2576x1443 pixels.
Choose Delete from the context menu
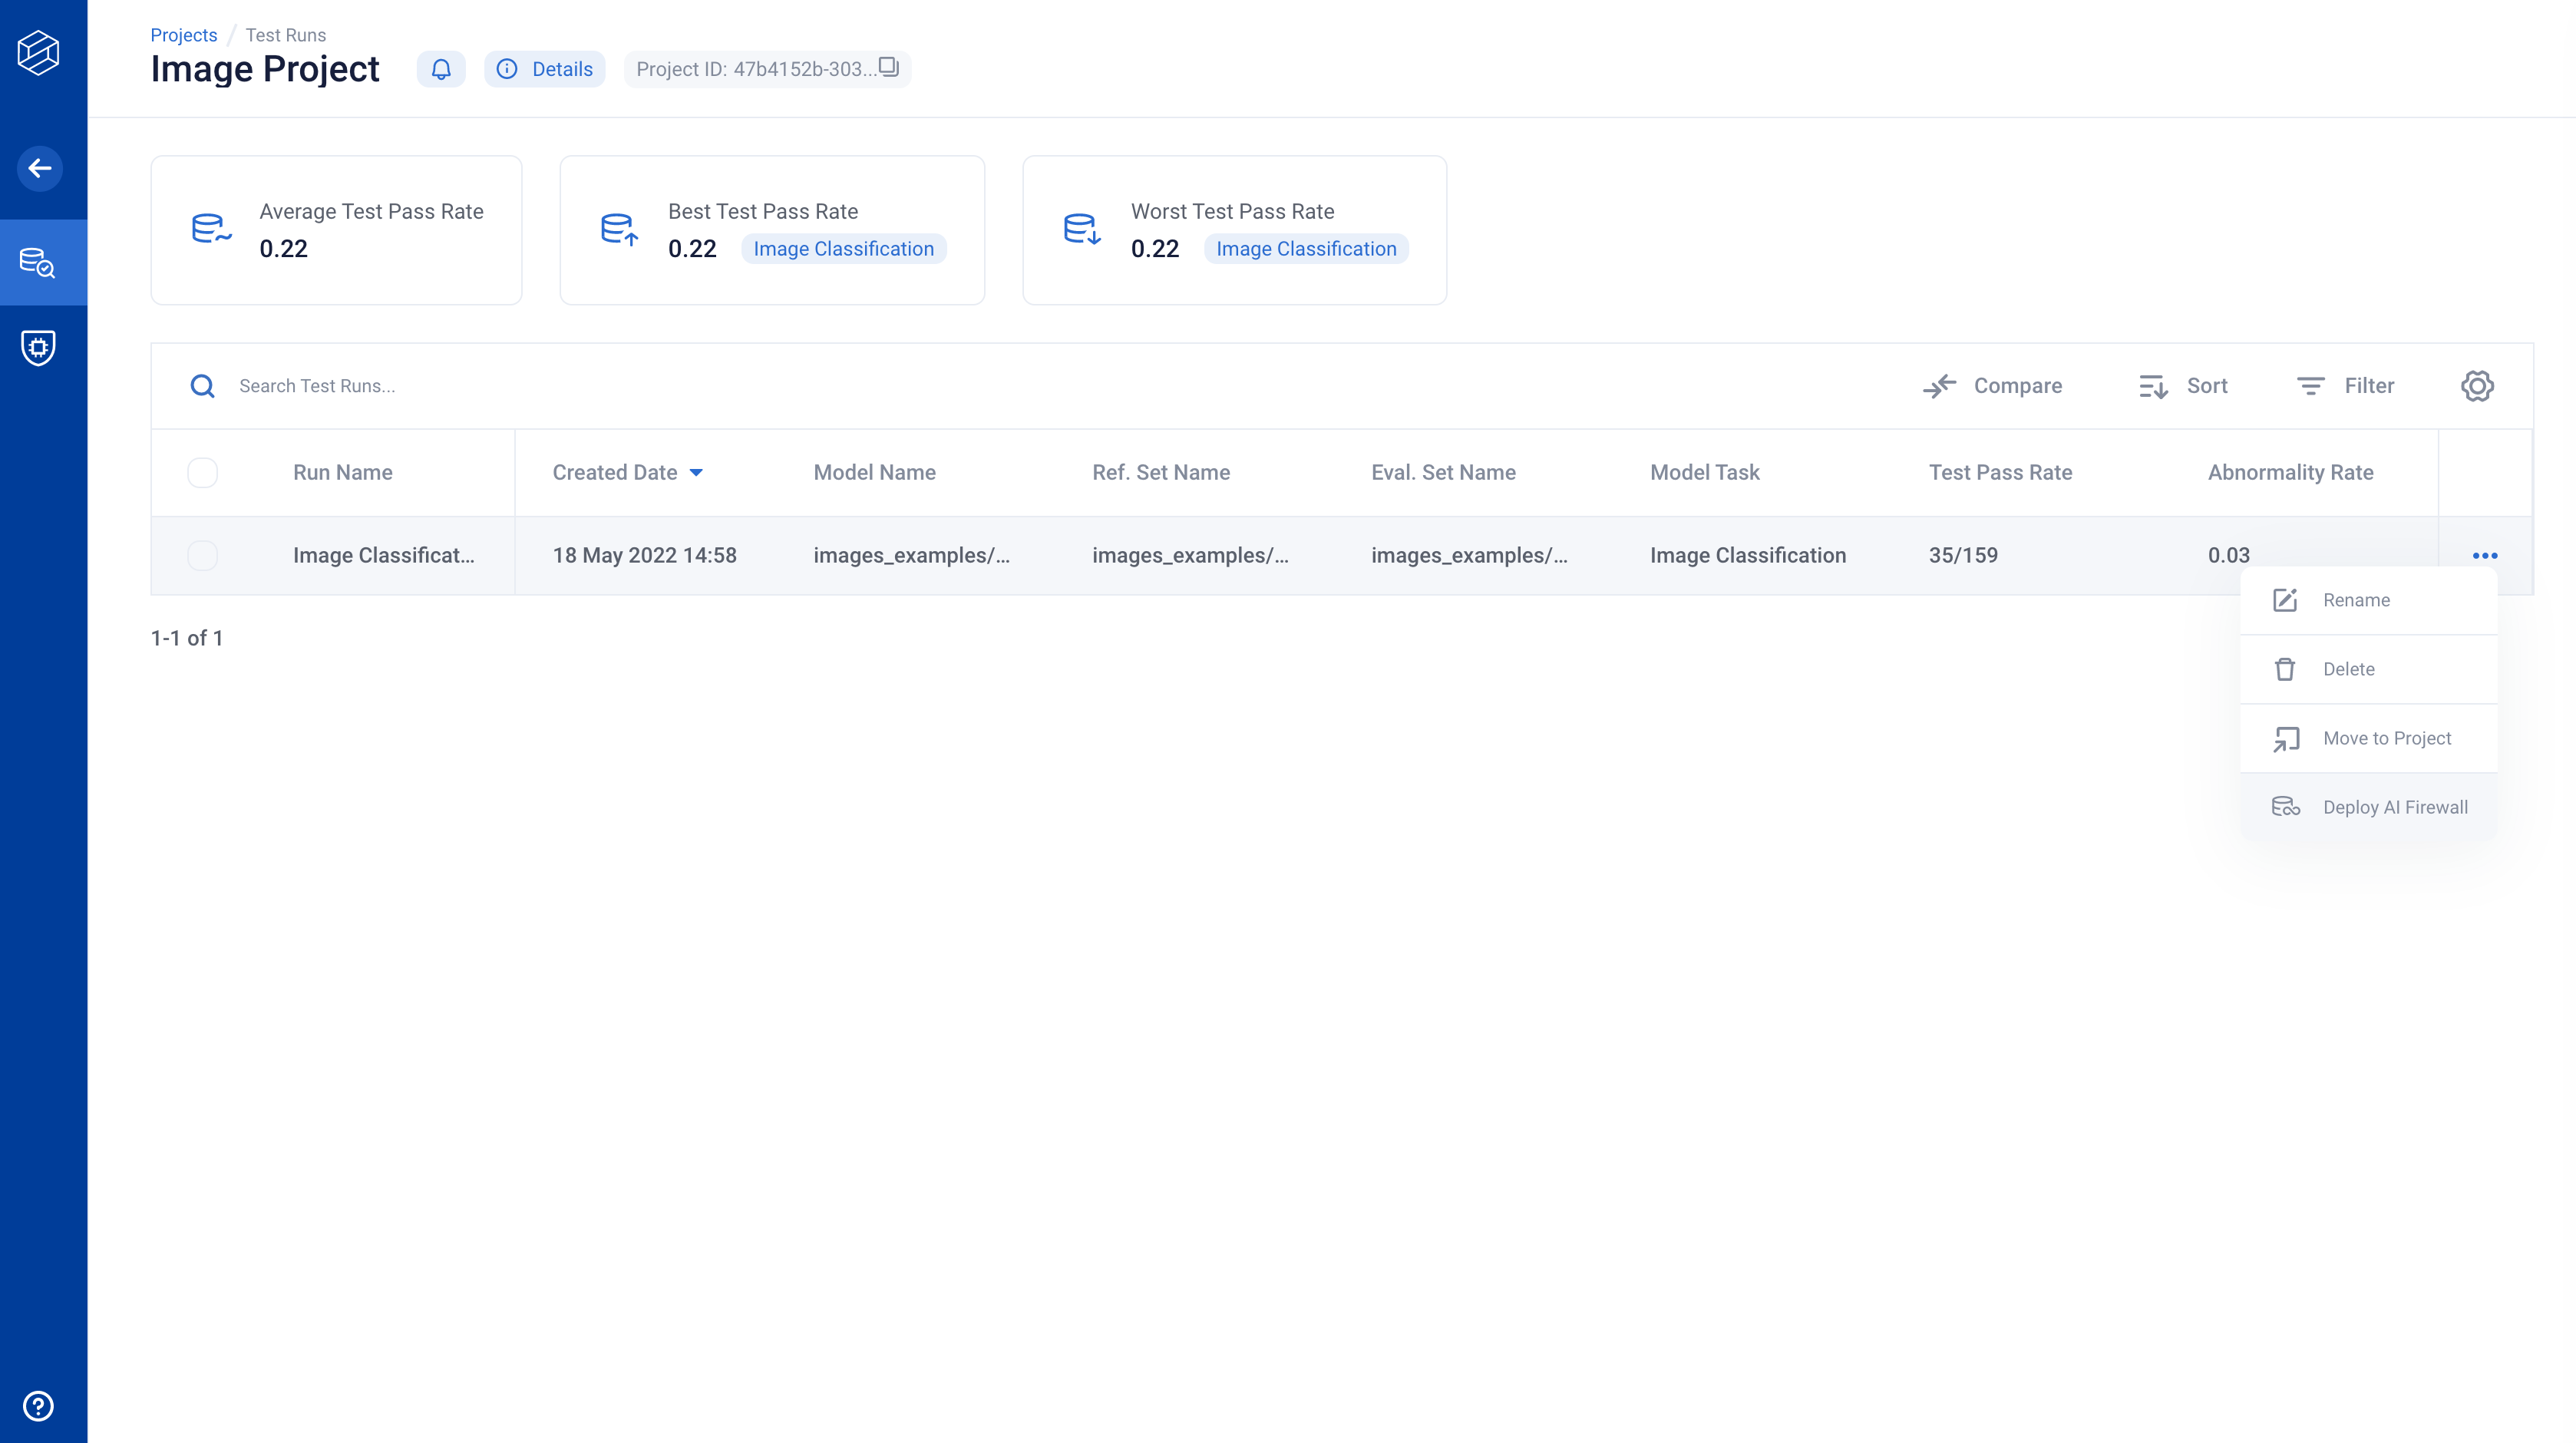(2368, 669)
